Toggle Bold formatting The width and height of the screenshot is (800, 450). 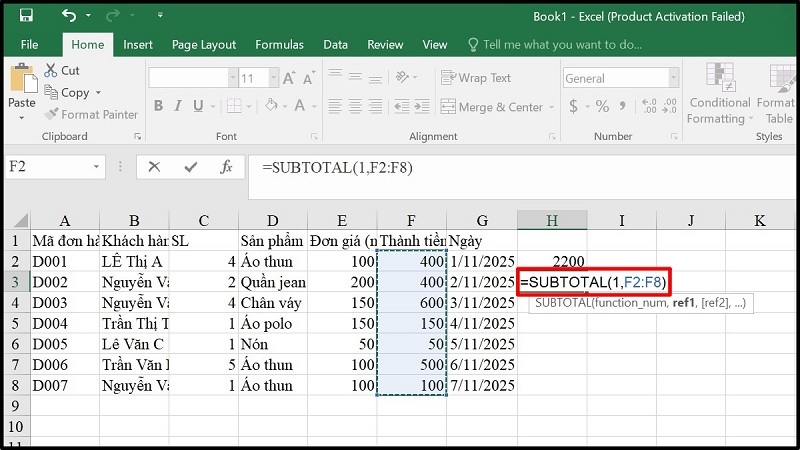point(159,106)
